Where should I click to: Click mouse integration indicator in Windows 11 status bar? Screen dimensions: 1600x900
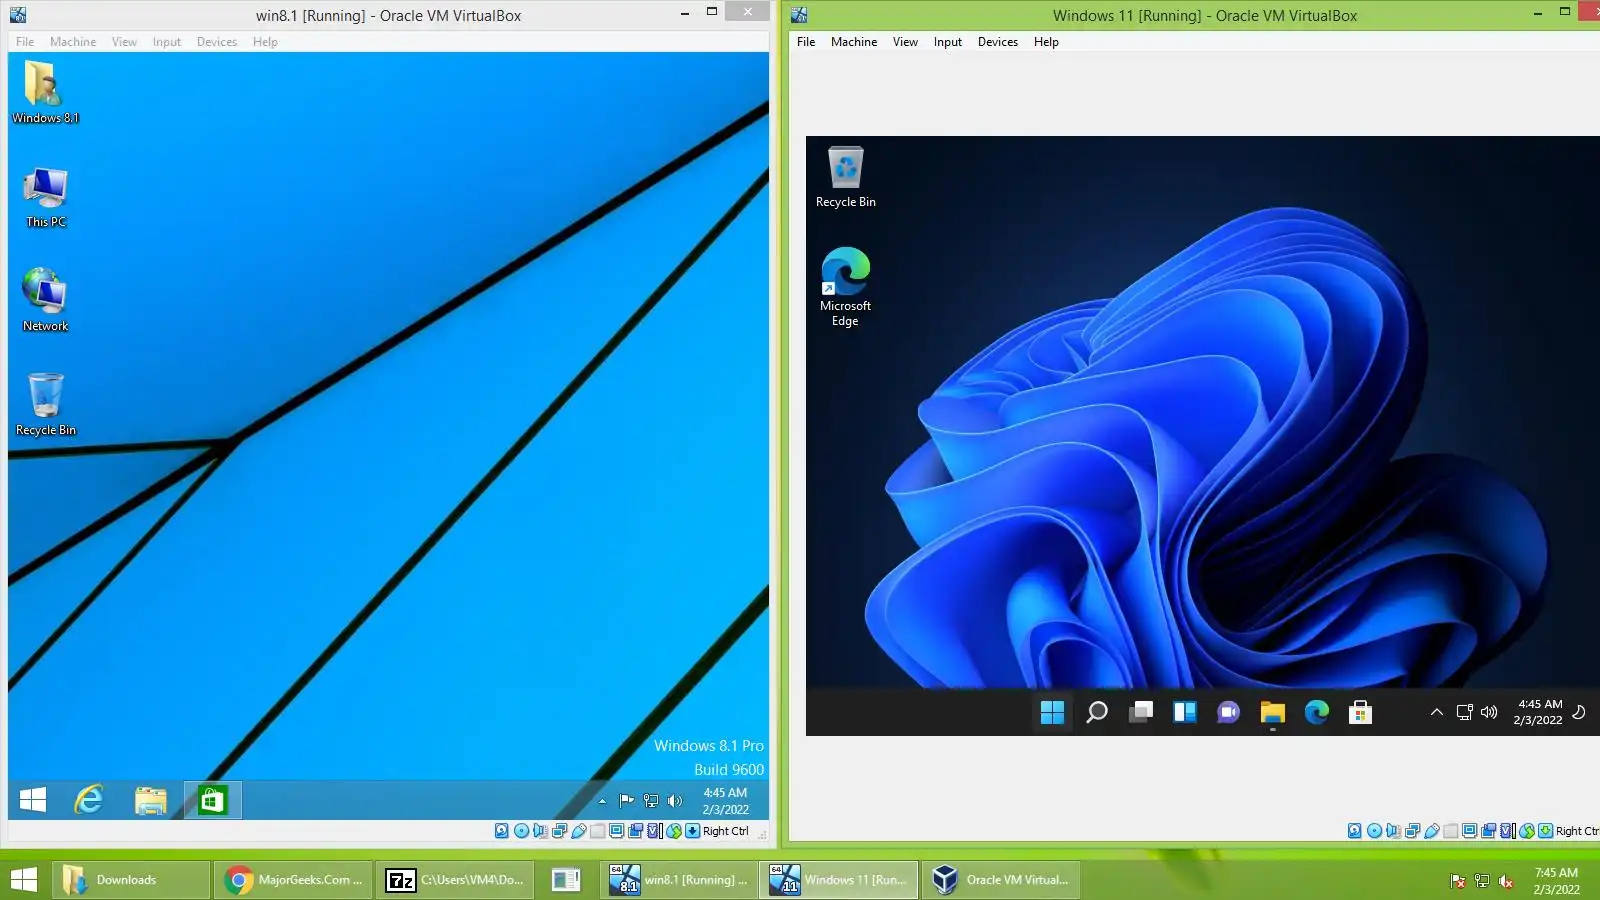(x=1526, y=831)
